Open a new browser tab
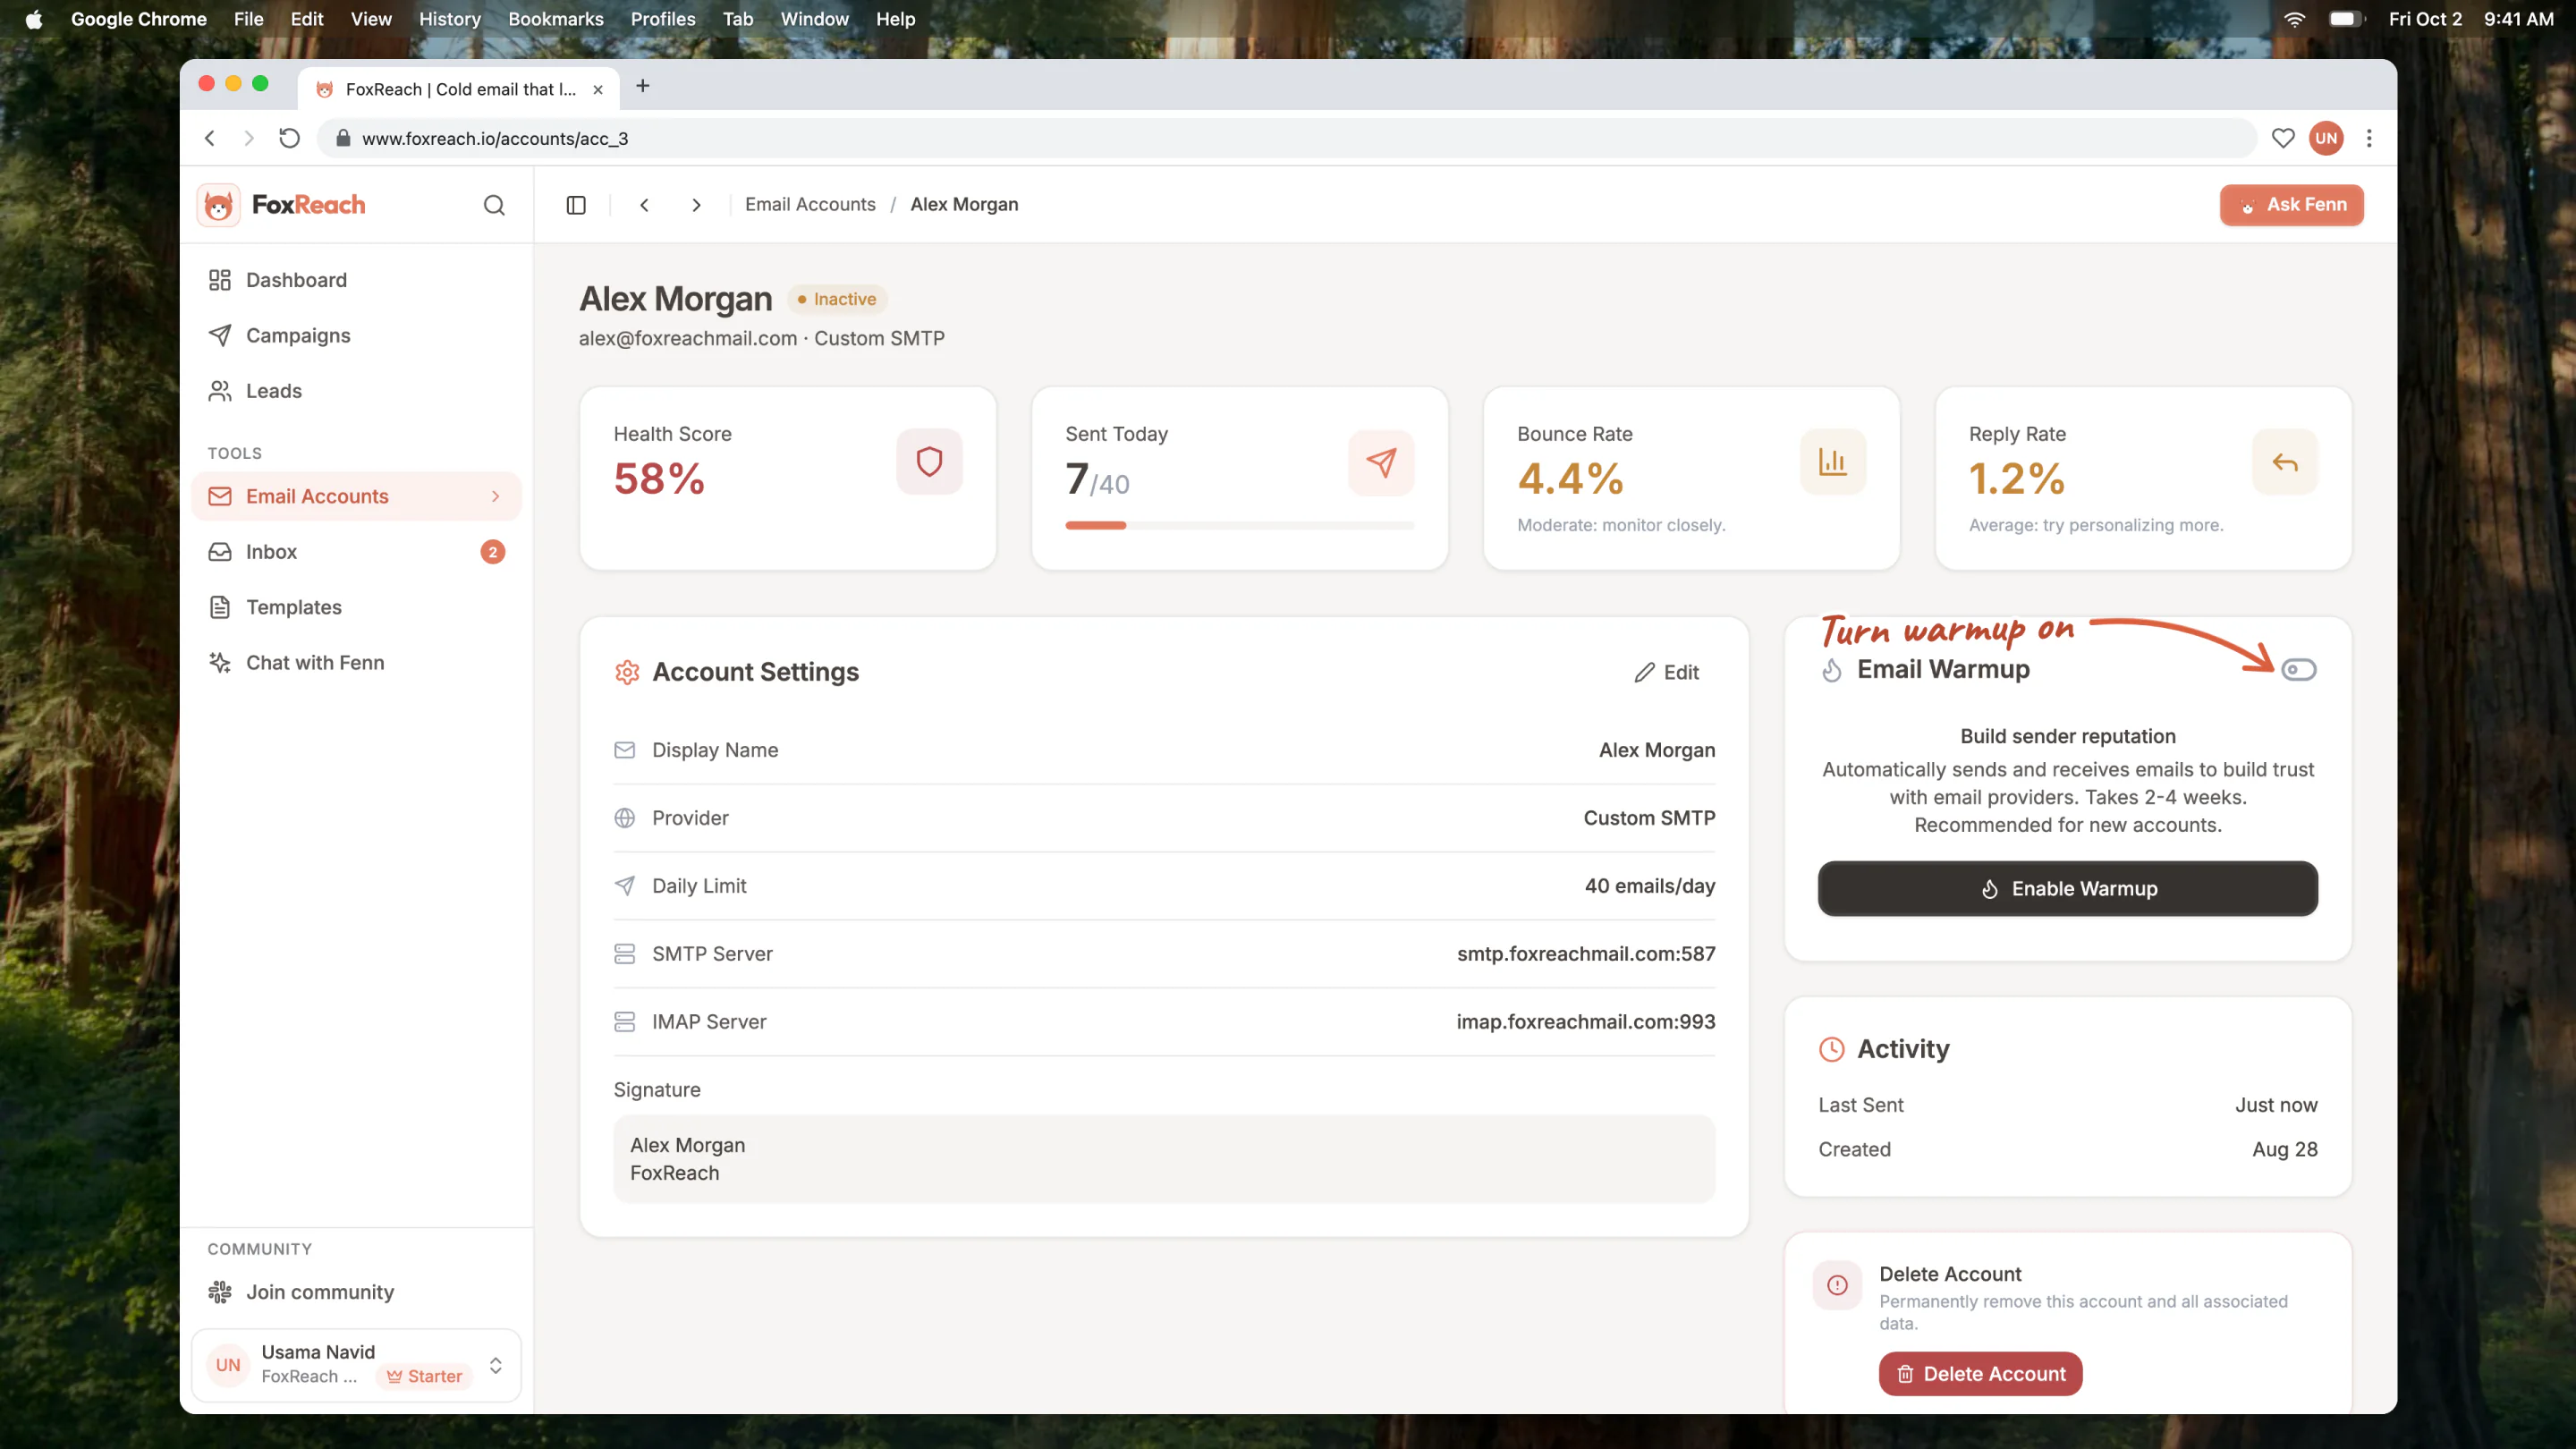This screenshot has width=2576, height=1449. 643,86
